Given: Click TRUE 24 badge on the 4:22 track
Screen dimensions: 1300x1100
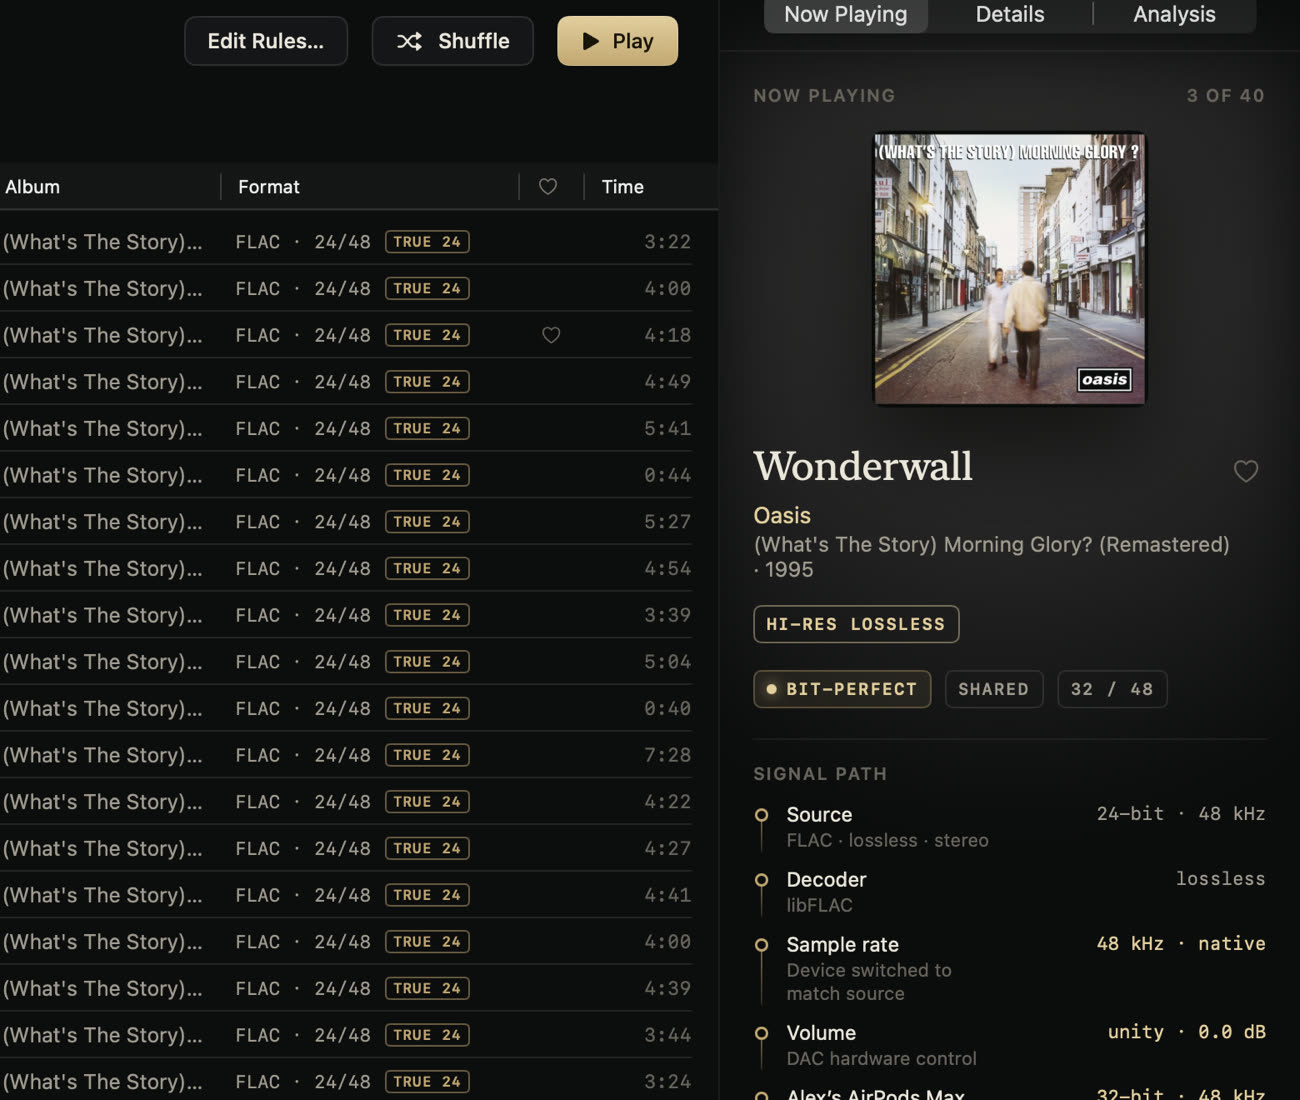Looking at the screenshot, I should [x=427, y=802].
